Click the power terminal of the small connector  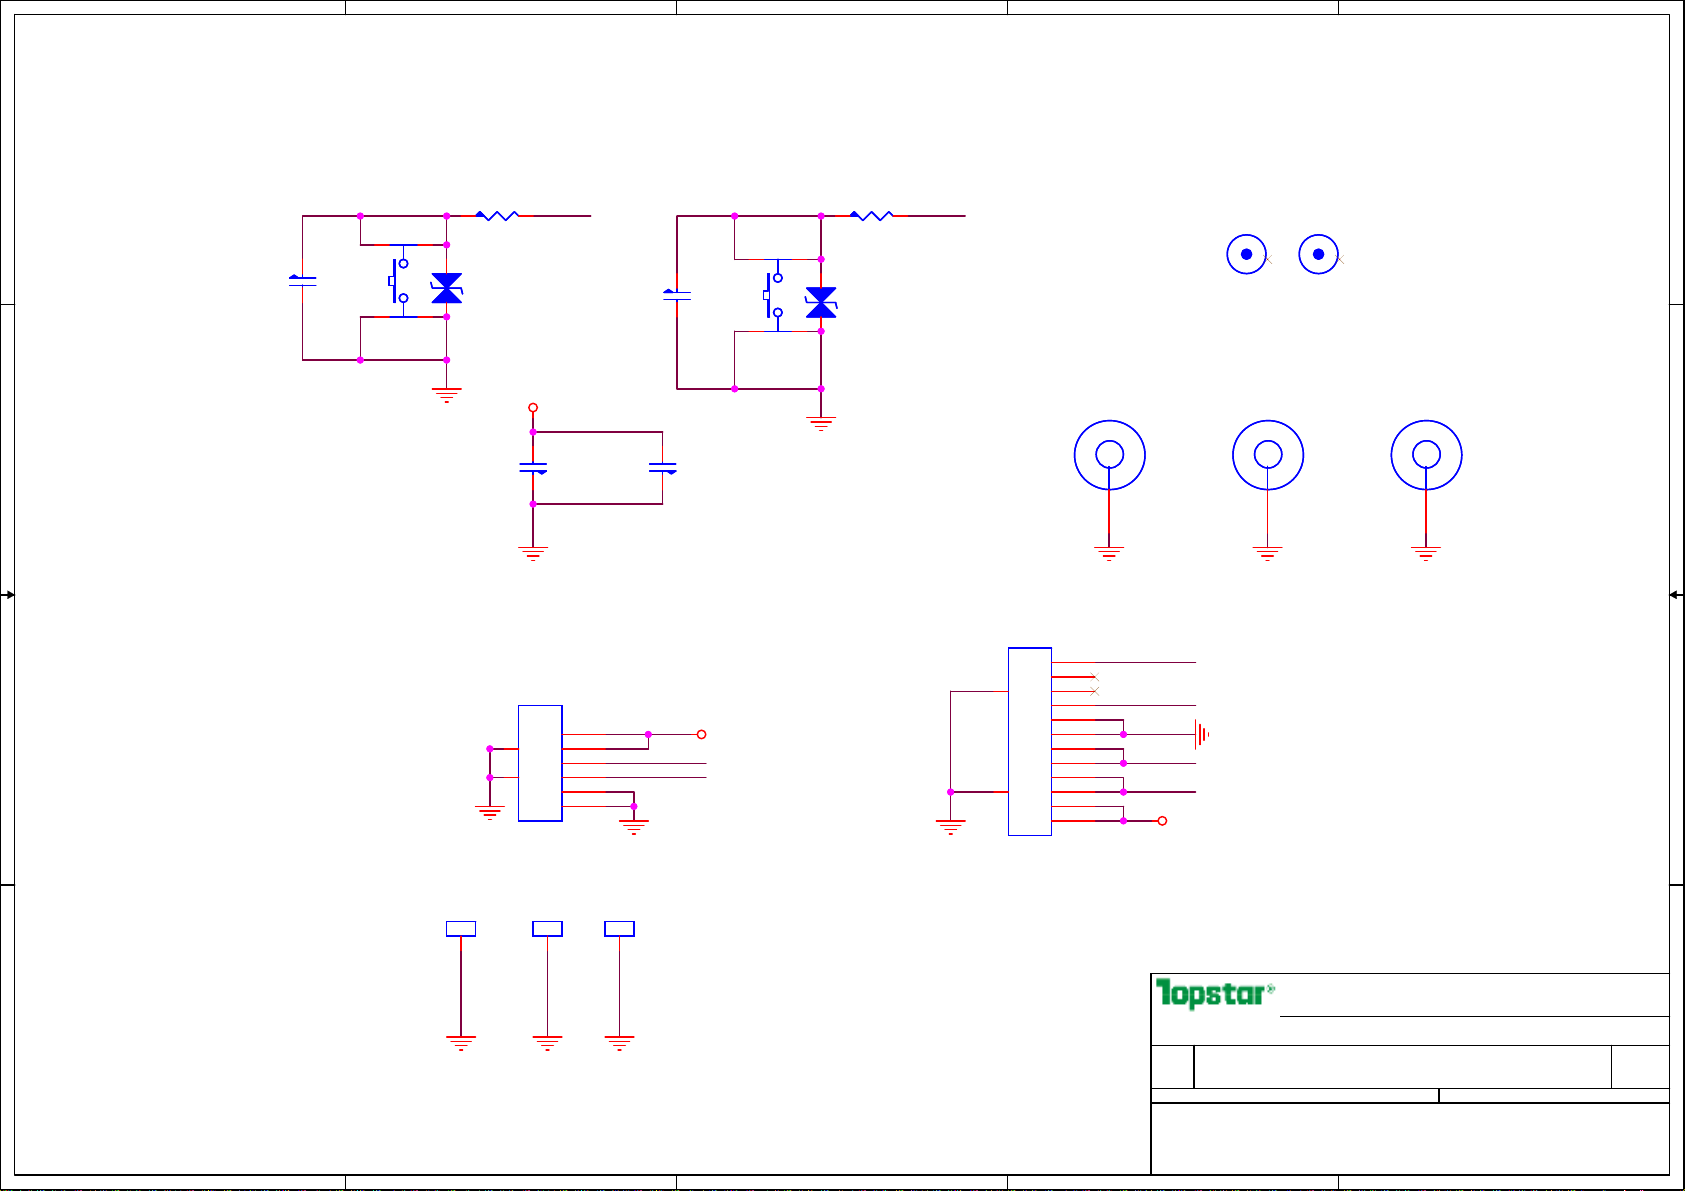point(702,734)
